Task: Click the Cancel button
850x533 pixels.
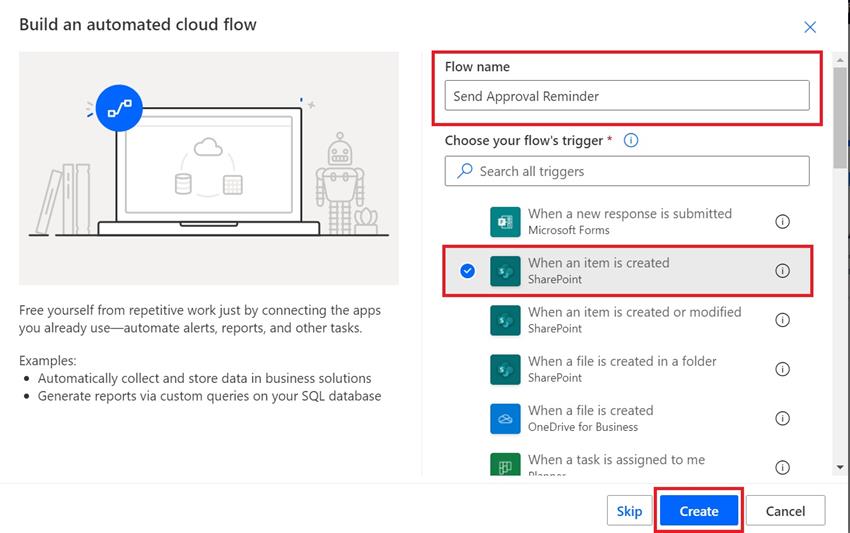Action: click(x=785, y=511)
